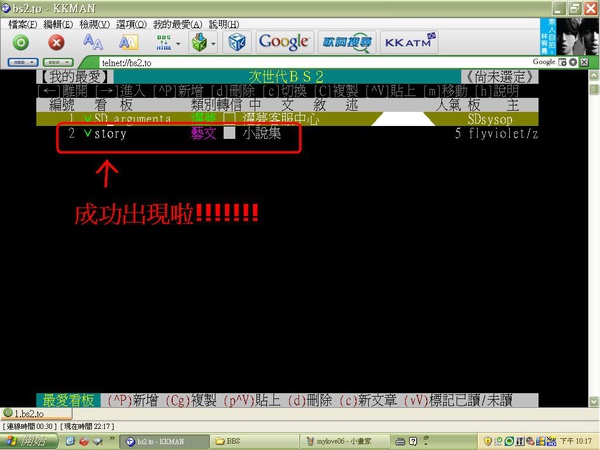600x450 pixels.
Task: Click the system tray clock 下午 10:17
Action: pyautogui.click(x=576, y=442)
